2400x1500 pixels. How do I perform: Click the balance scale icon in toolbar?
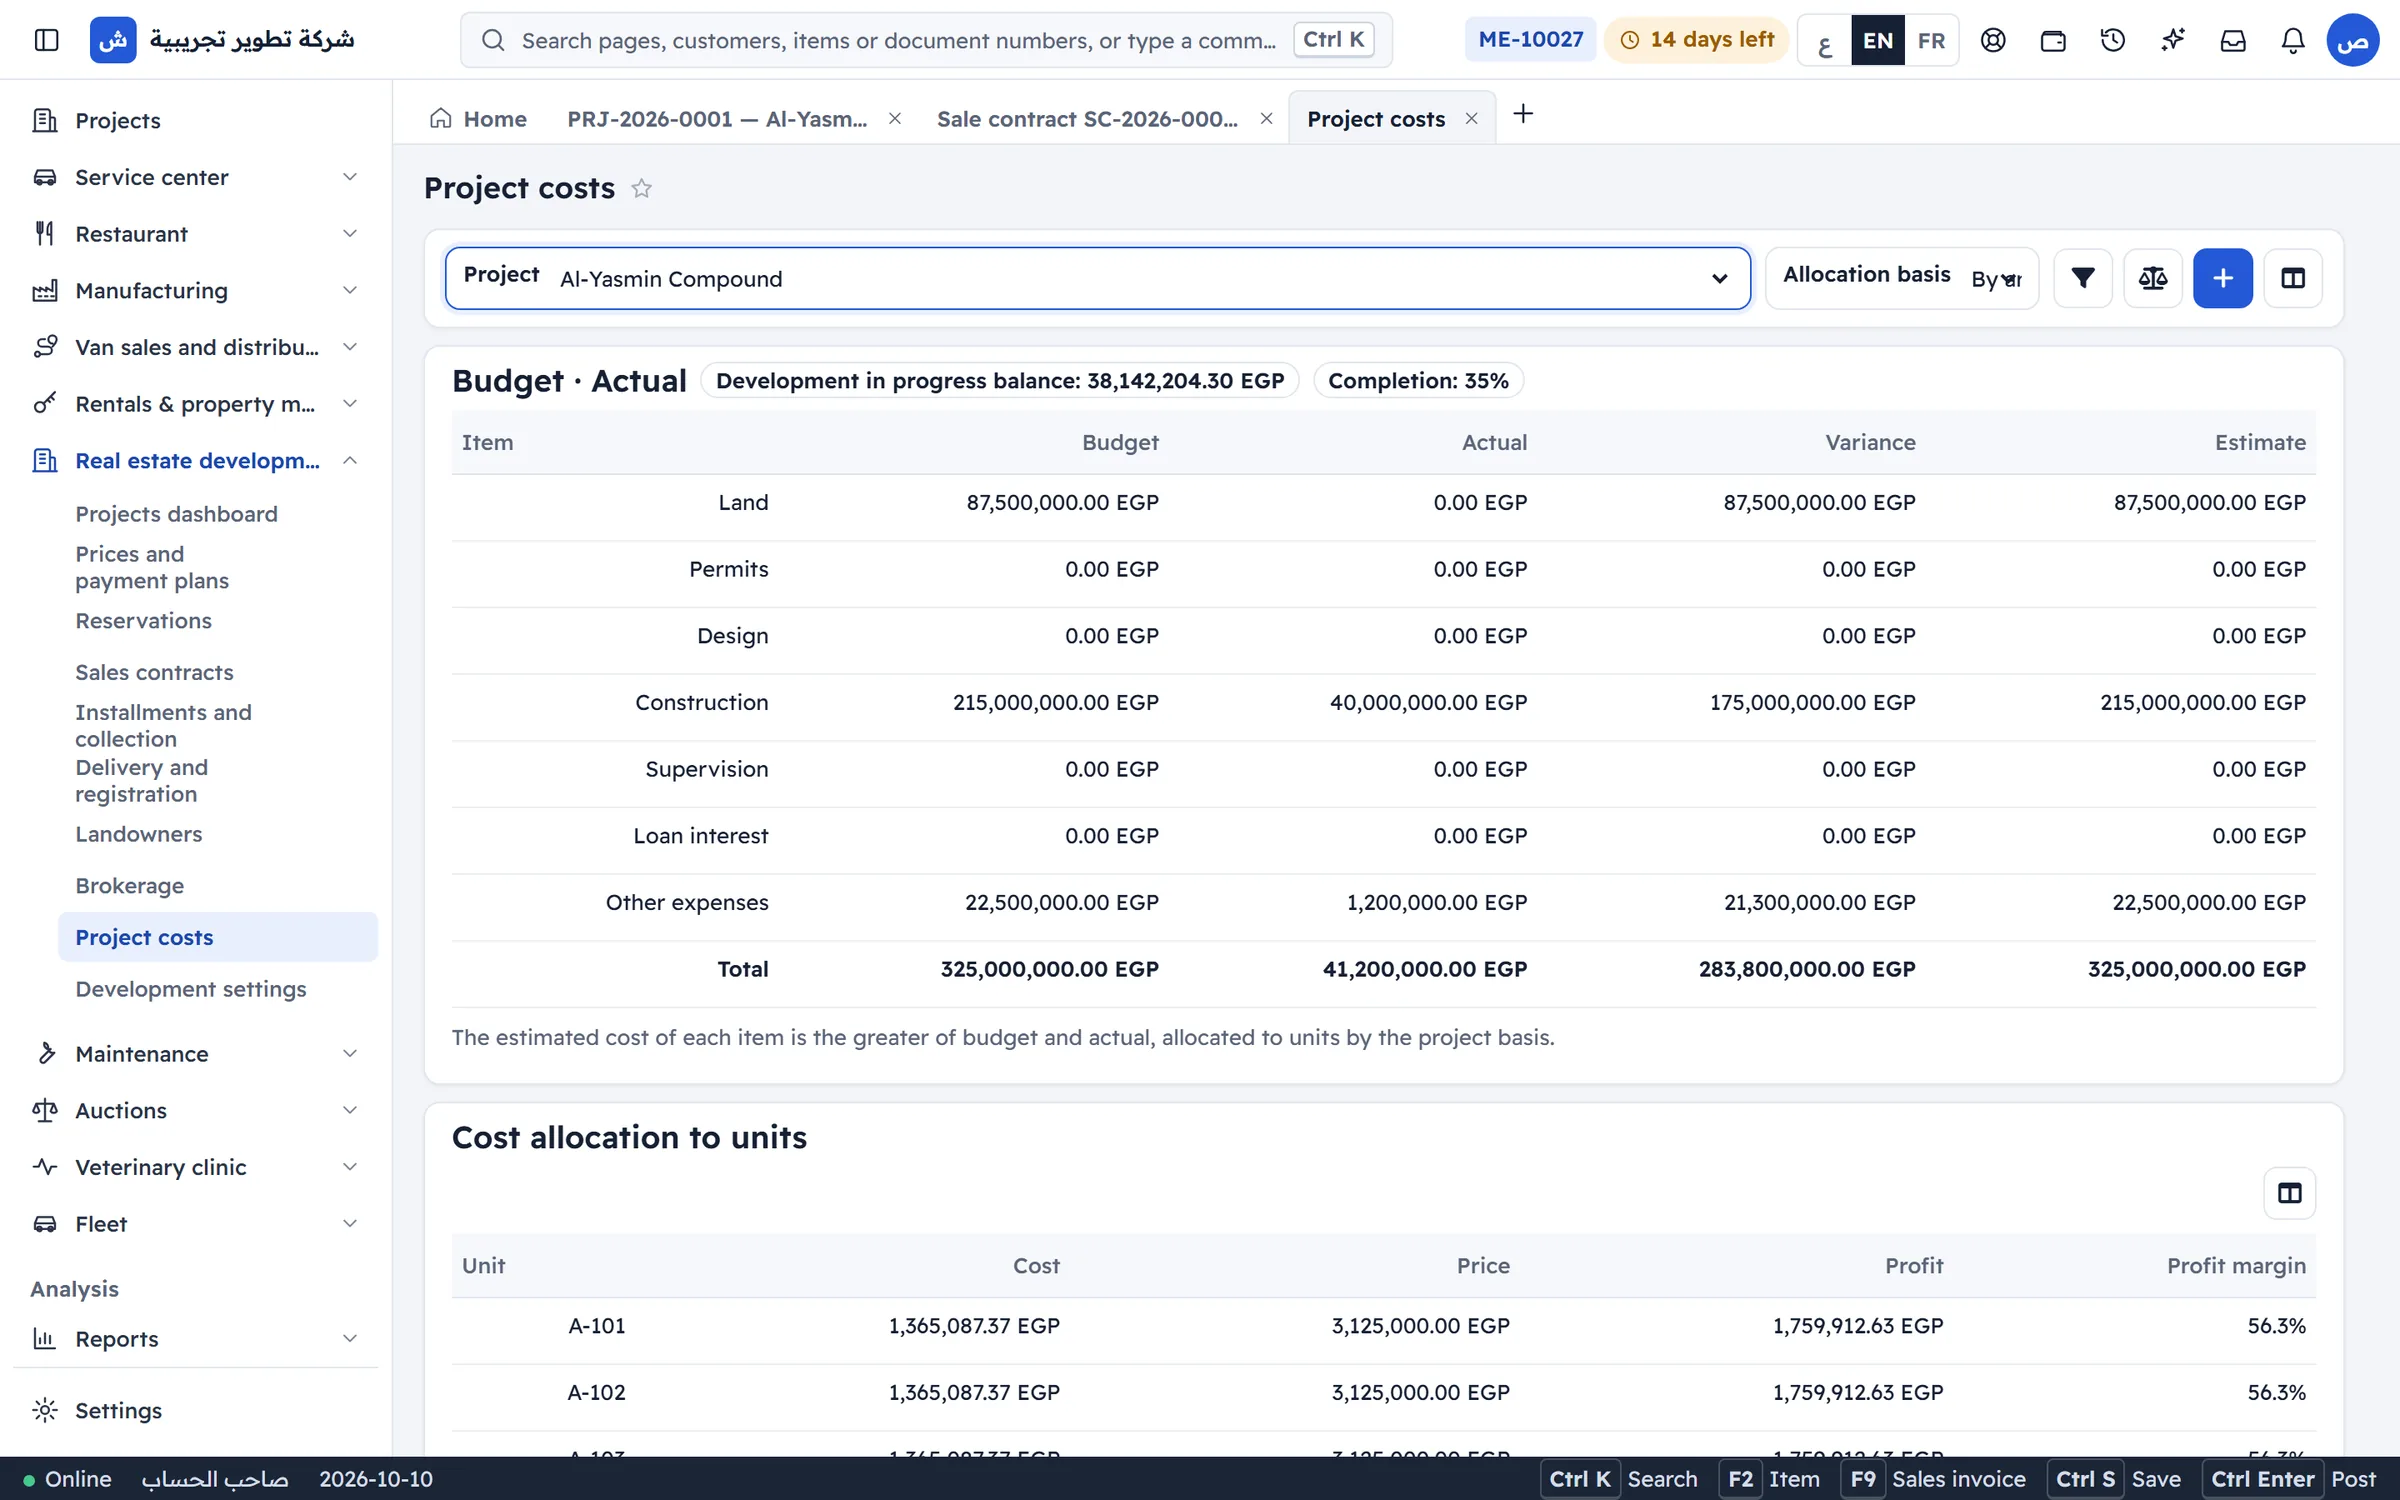click(x=2153, y=278)
